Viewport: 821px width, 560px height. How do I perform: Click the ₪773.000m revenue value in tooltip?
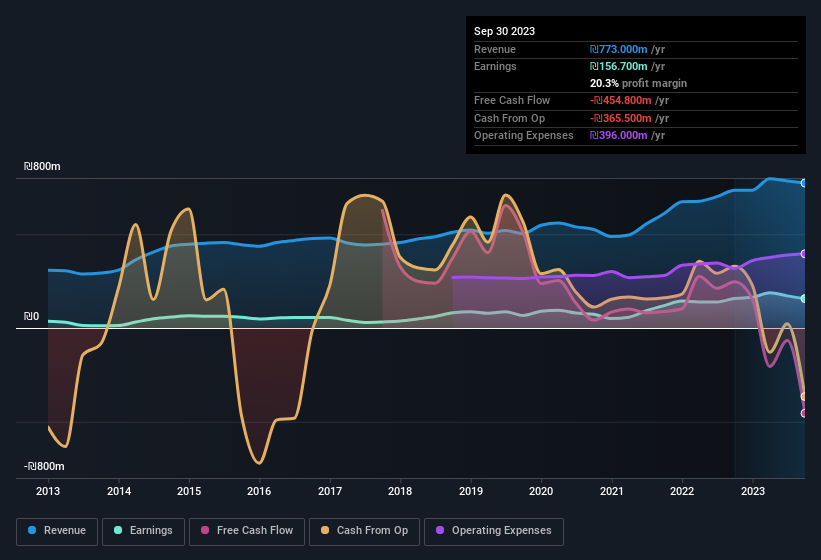[618, 49]
